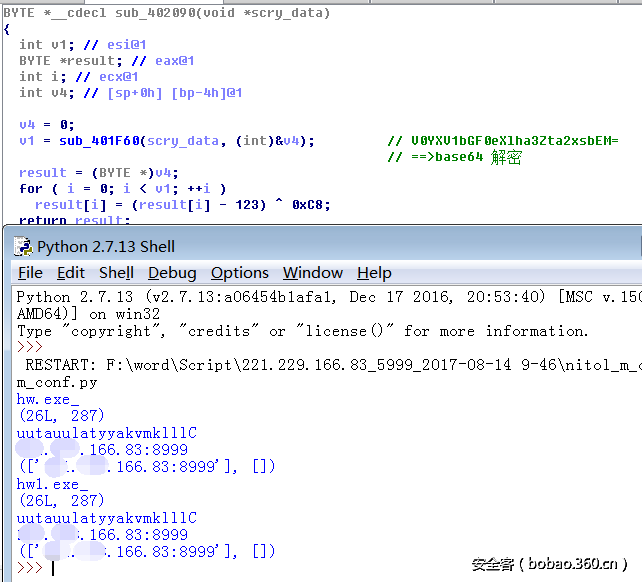This screenshot has height=582, width=642.
Task: Click the '==>base64' comment line
Action: [x=454, y=157]
